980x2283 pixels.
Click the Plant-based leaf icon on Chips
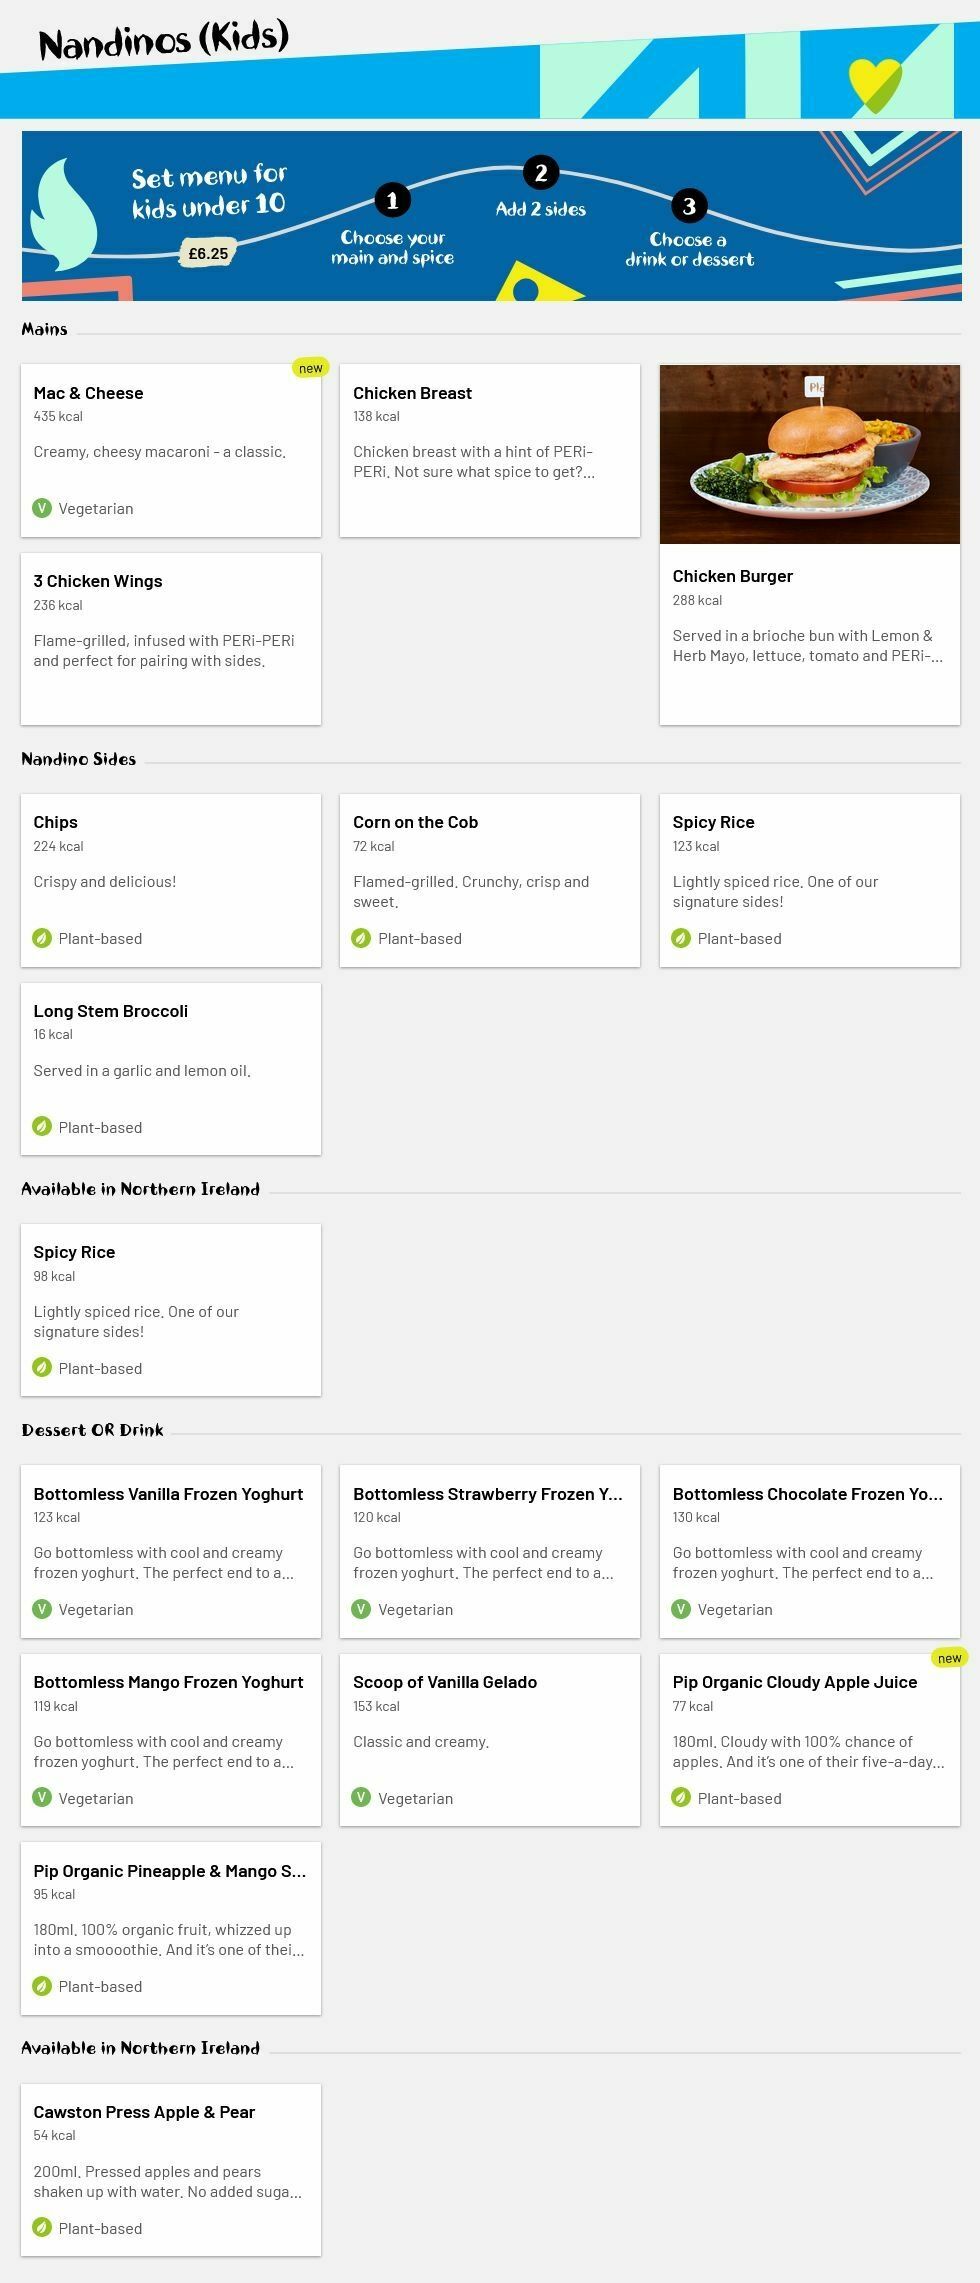[x=42, y=938]
